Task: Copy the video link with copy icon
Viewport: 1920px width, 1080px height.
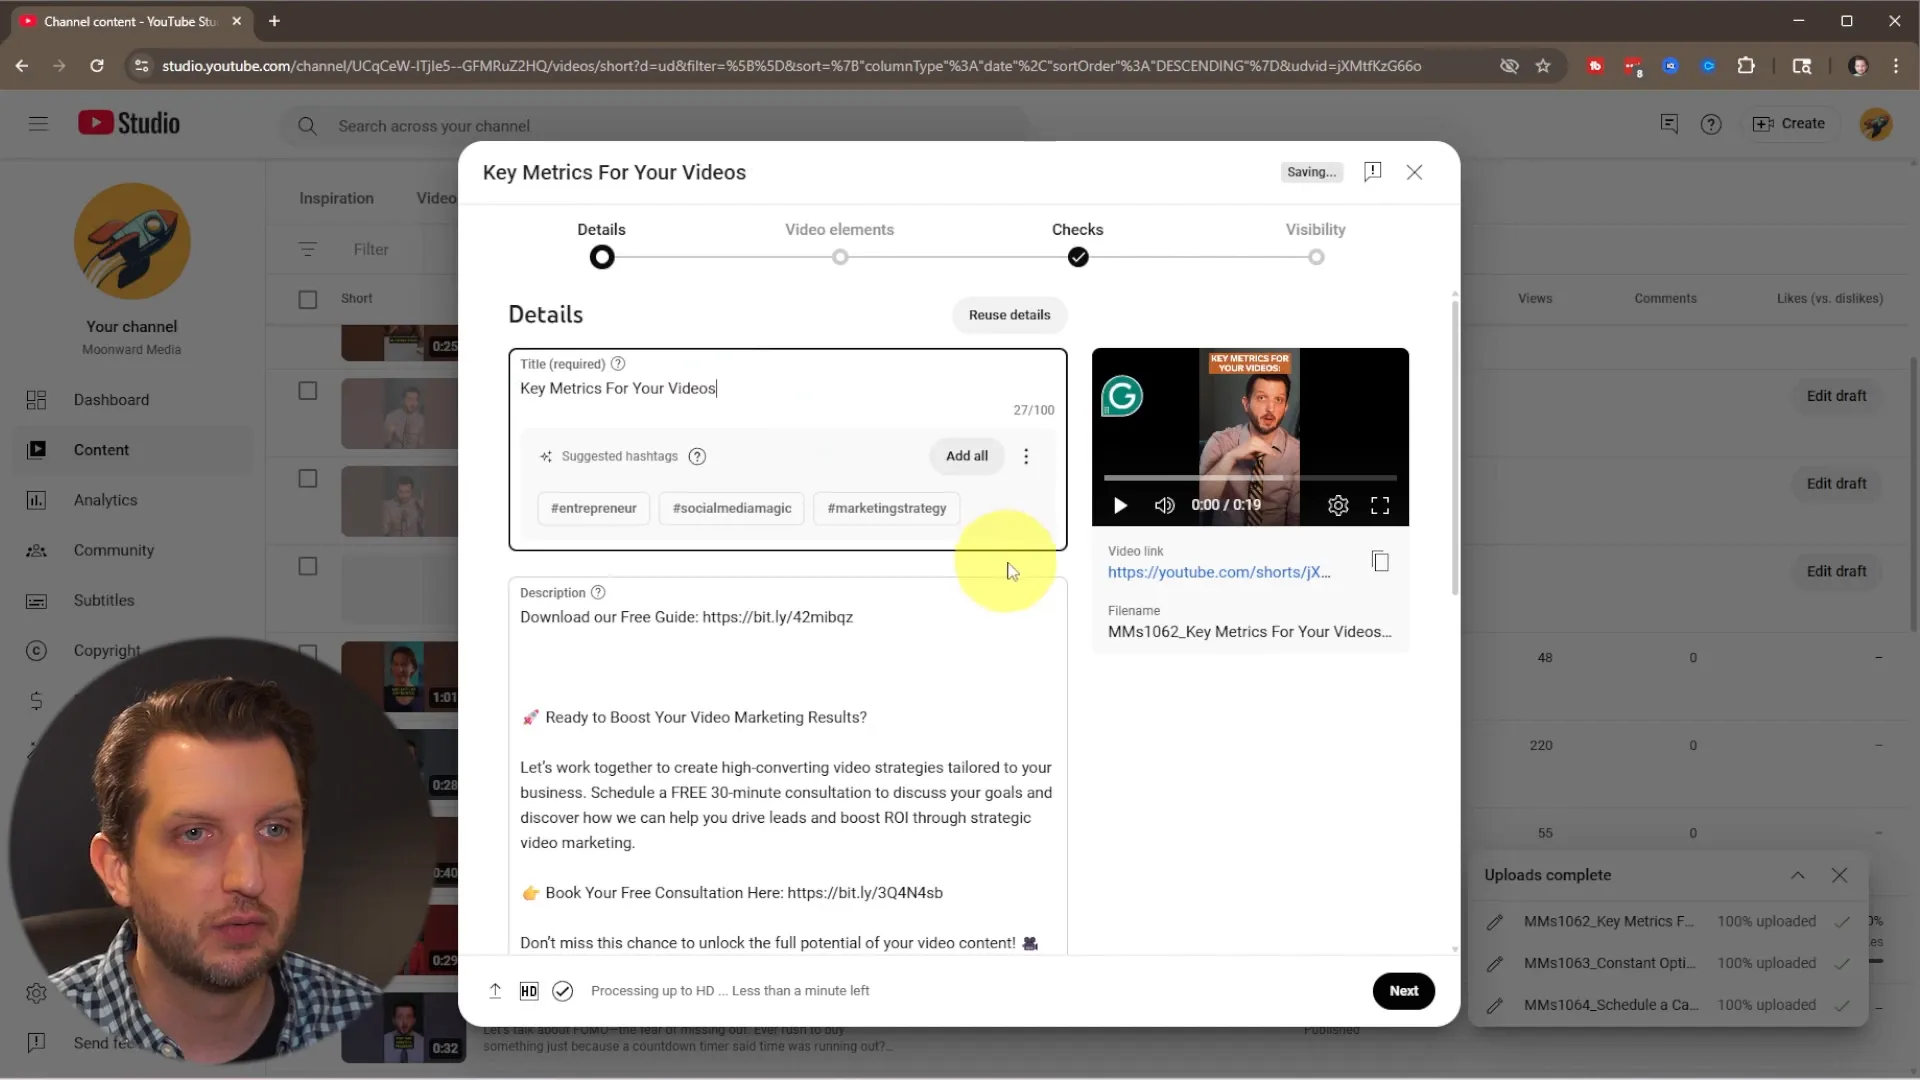Action: coord(1380,562)
